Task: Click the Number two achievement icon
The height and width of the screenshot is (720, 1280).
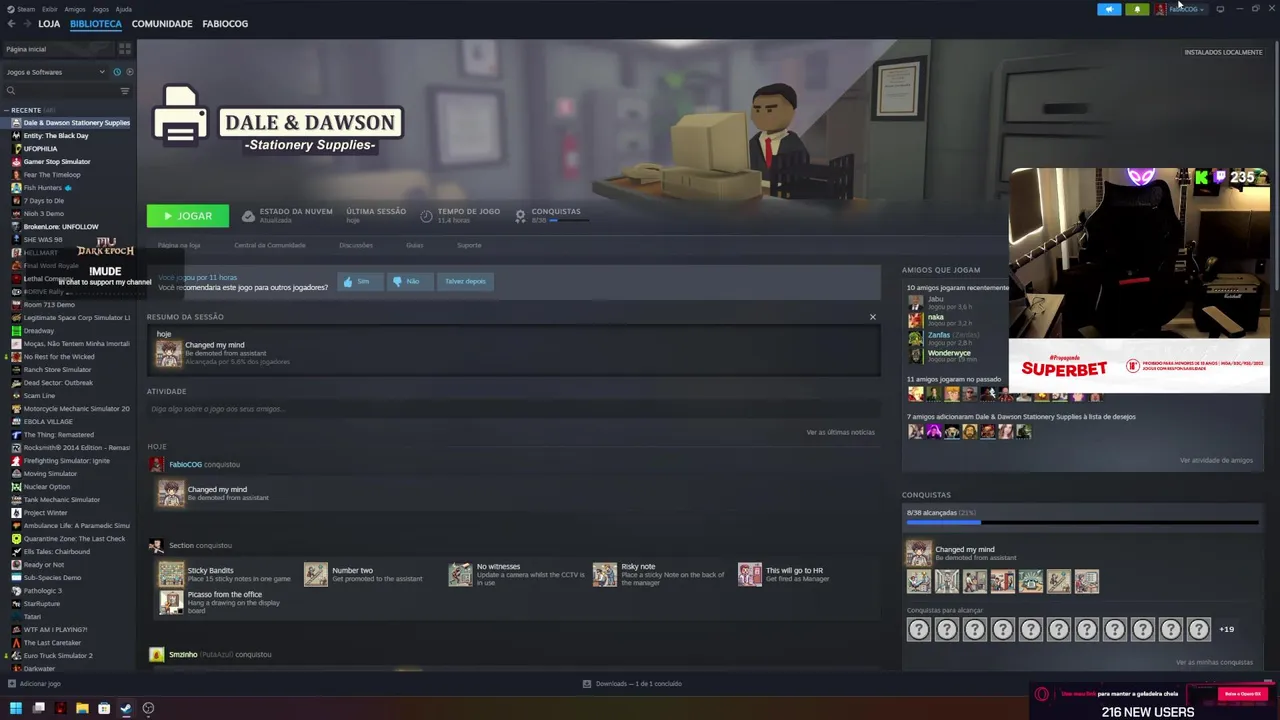Action: coord(315,574)
